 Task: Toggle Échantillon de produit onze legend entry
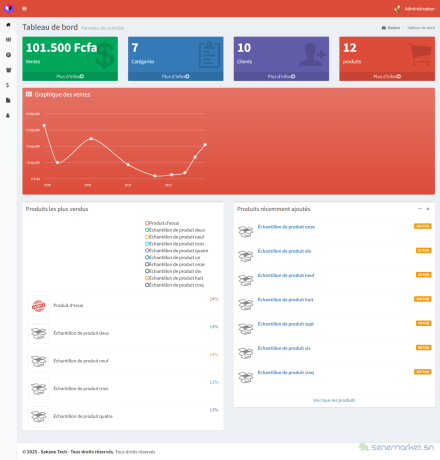pos(175,264)
